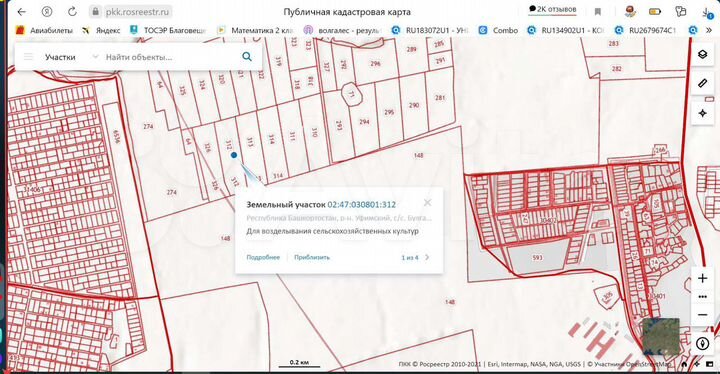Screen dimensions: 720x374
Task: Go back using the browser back arrow
Action: [21, 12]
